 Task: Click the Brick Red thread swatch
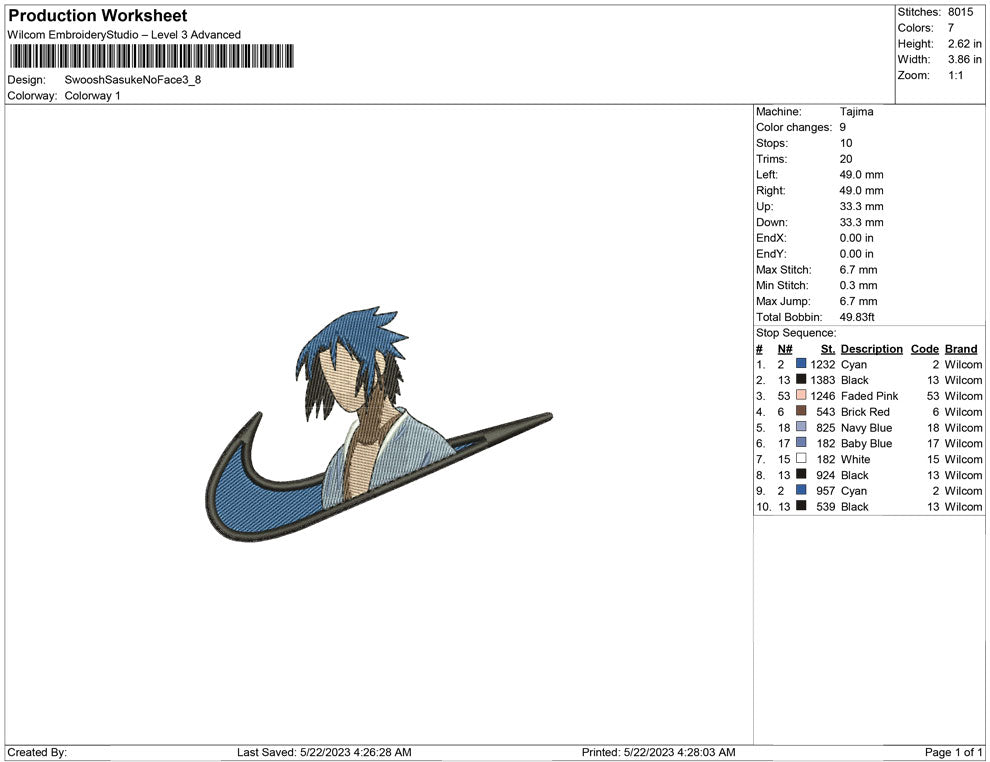[801, 411]
